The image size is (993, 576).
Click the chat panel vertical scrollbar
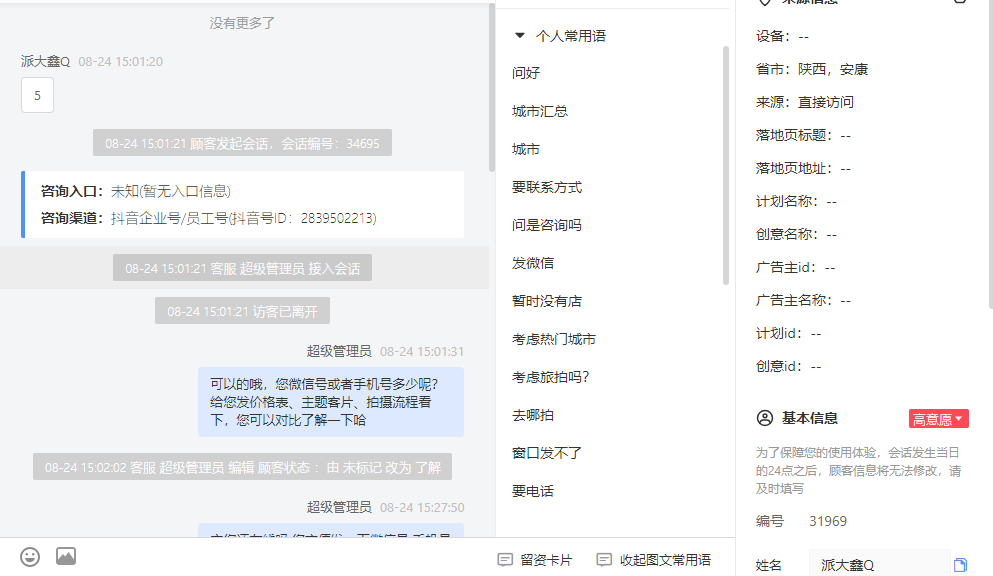[491, 87]
